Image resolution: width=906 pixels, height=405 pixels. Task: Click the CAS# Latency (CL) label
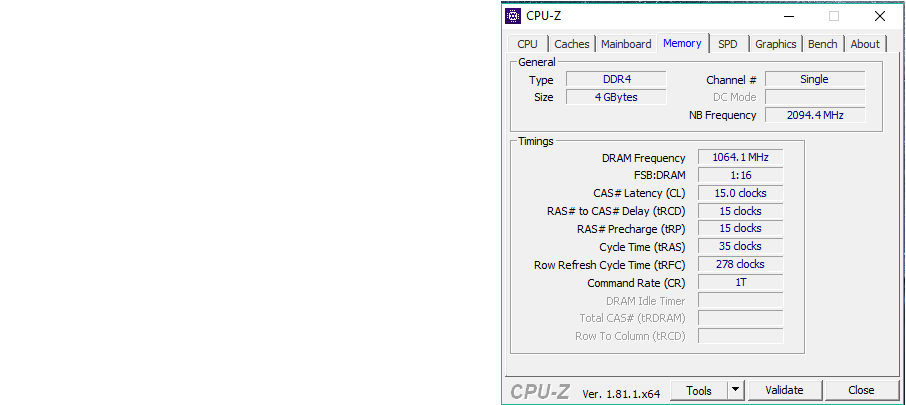639,193
